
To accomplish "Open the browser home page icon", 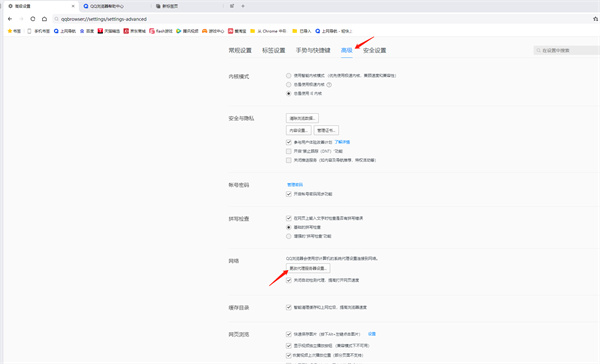I will pos(44,19).
